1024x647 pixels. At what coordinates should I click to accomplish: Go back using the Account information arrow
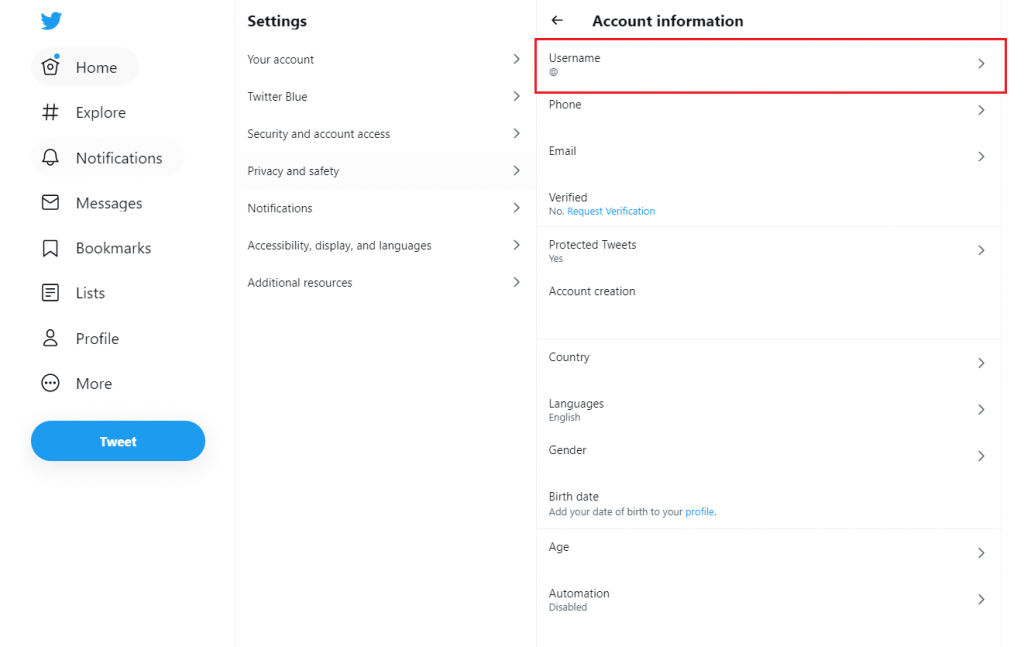(x=557, y=20)
